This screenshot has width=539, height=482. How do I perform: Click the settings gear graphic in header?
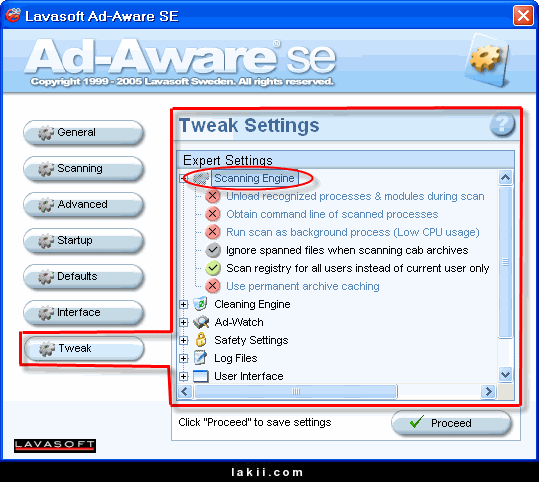[486, 60]
